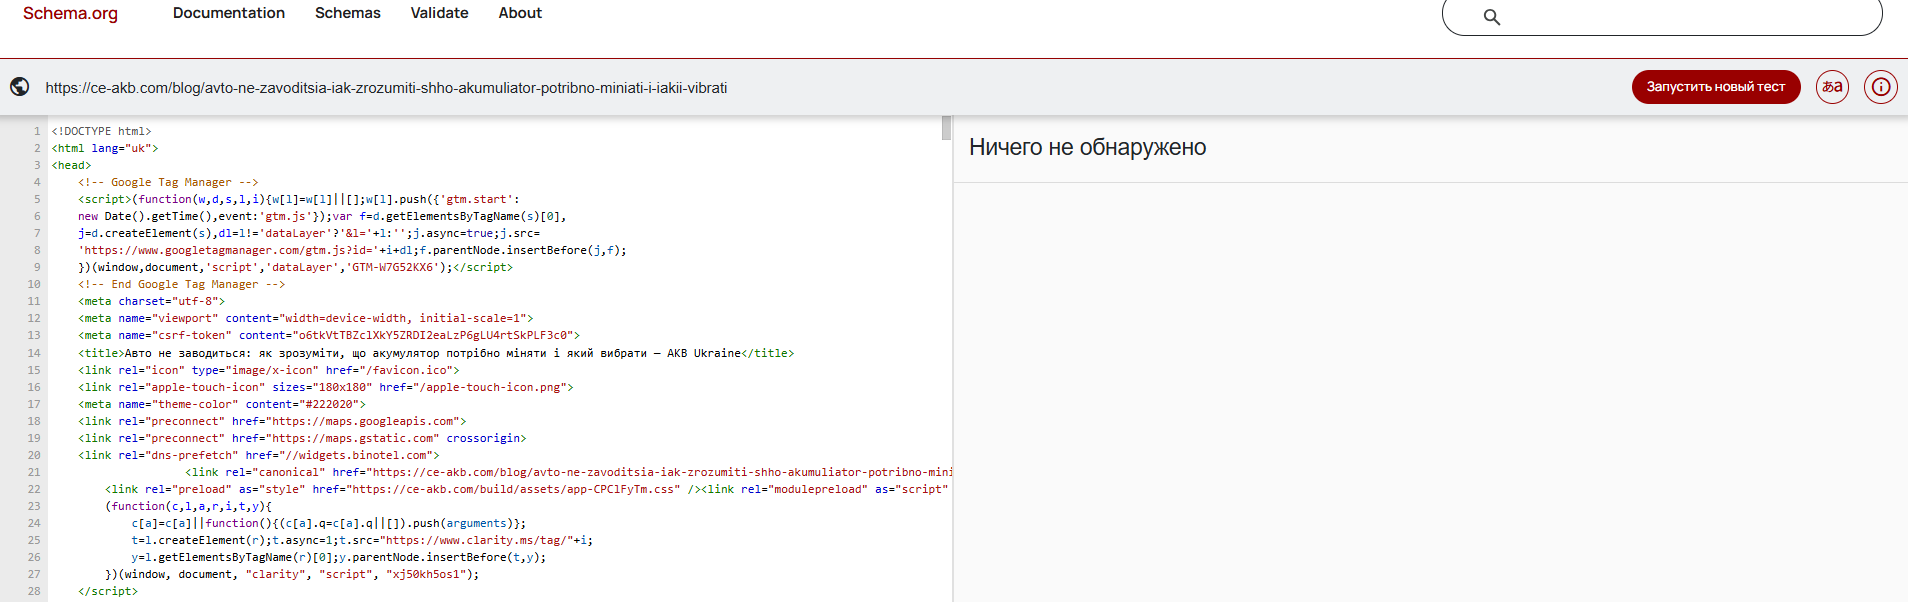Click the googletagmanager.com gtm.js URL line
Viewport: 1908px width, 602px height.
tap(352, 250)
